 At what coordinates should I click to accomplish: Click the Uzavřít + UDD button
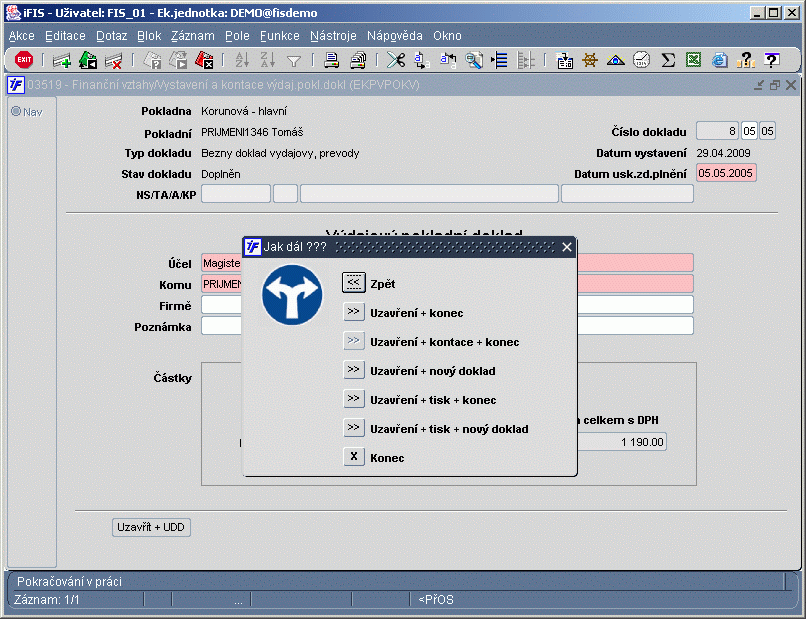(x=151, y=527)
